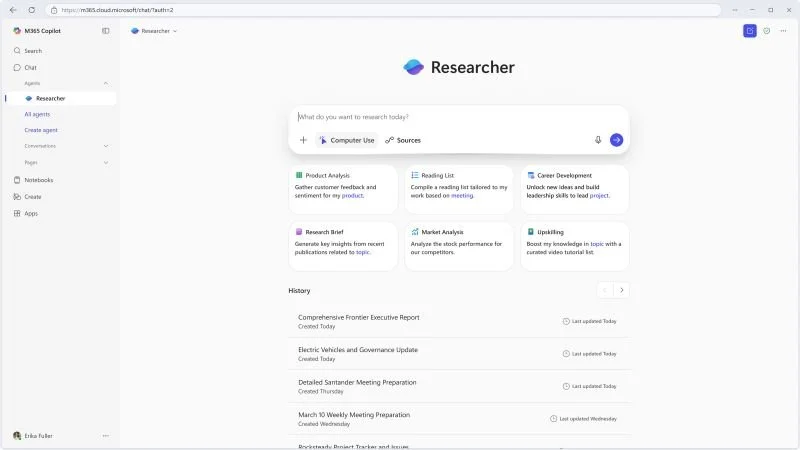Viewport: 800px width, 450px height.
Task: Open the Sources picker
Action: 403,140
